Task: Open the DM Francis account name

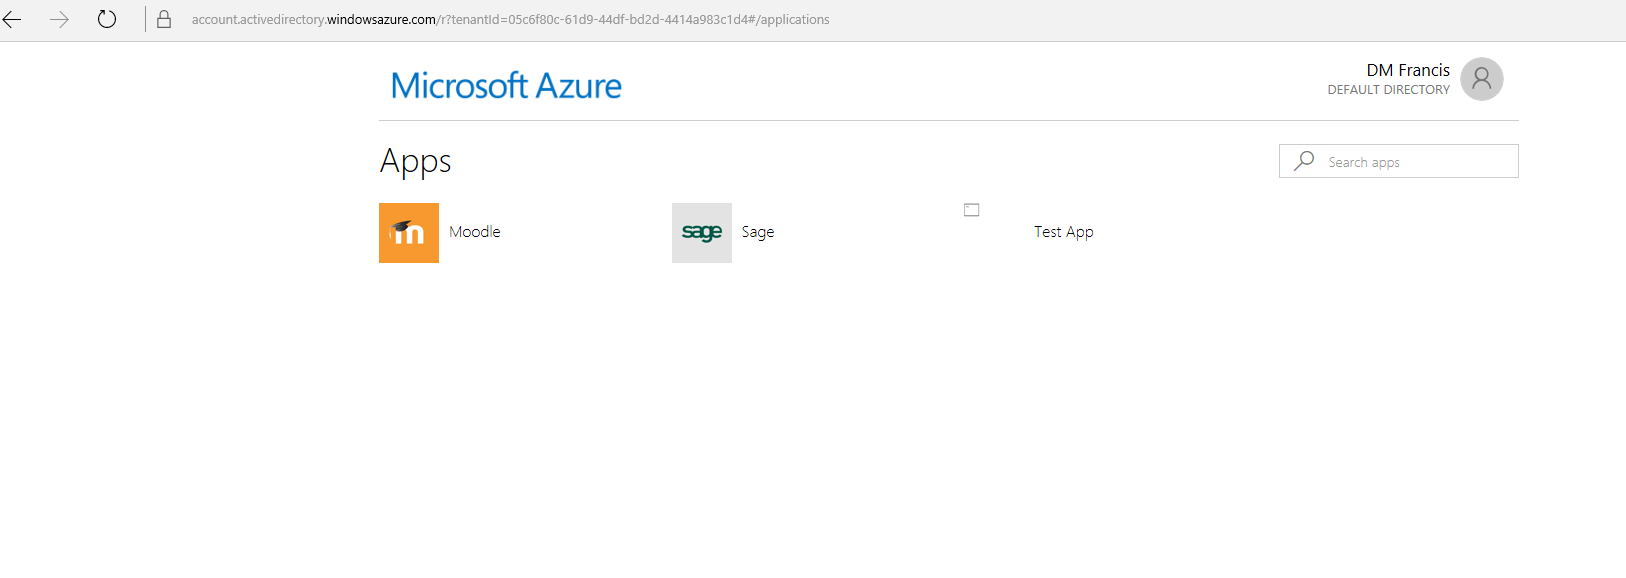Action: coord(1408,70)
